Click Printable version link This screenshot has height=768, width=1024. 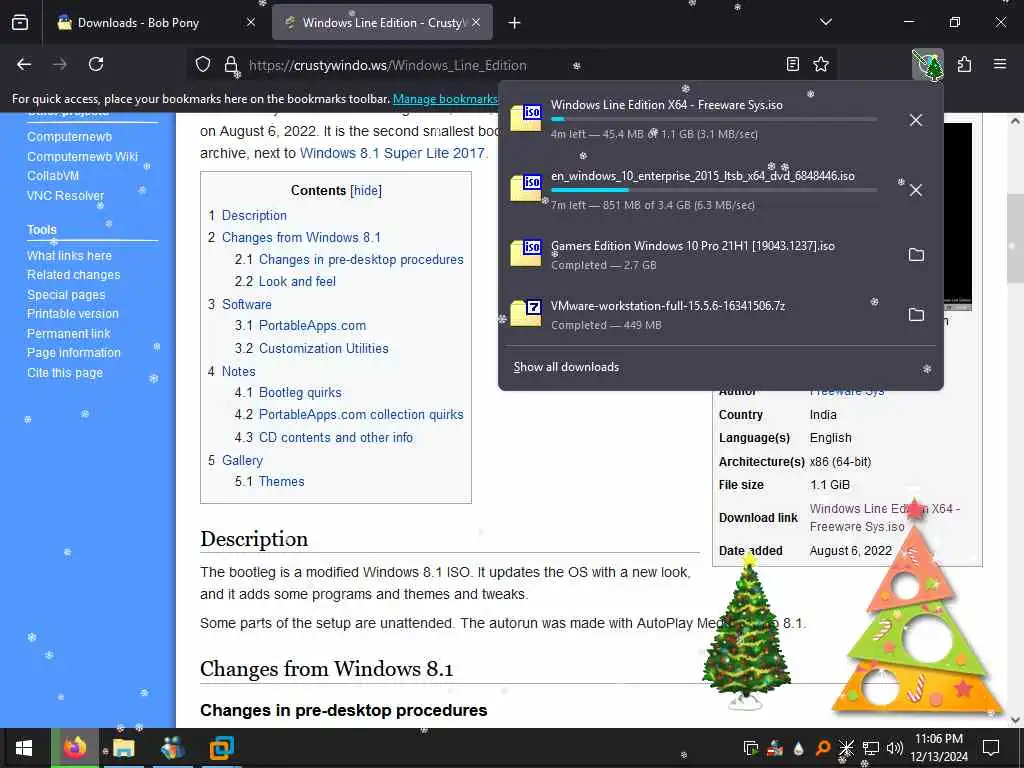tap(72, 314)
